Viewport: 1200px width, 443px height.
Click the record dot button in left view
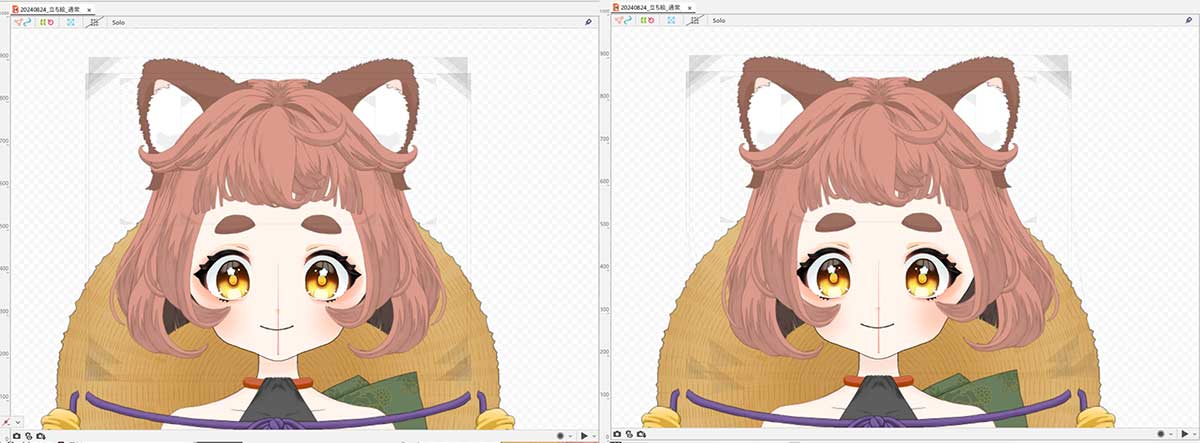(560, 436)
